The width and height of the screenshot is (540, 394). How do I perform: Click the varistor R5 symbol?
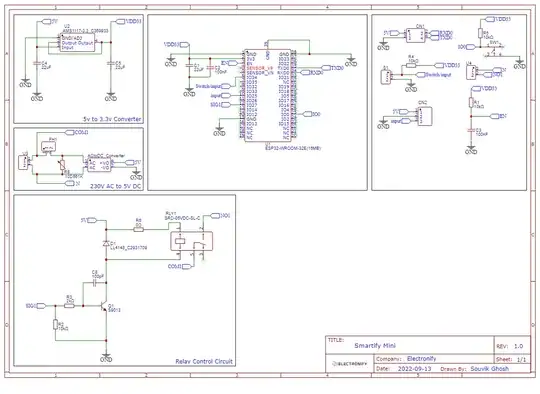coord(62,165)
